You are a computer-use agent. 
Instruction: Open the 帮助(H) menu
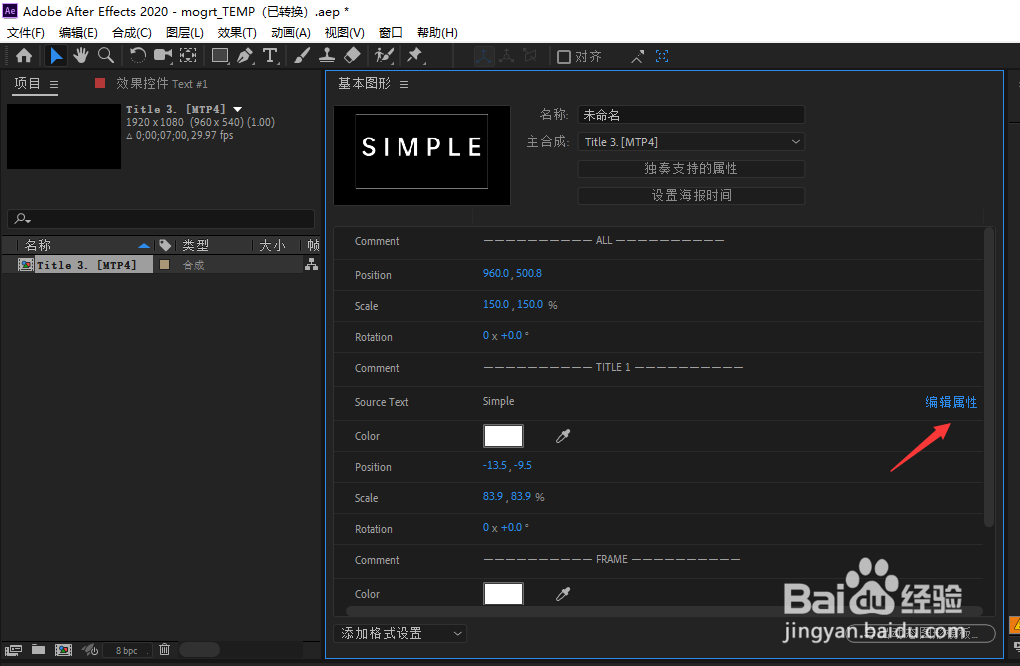[x=437, y=33]
